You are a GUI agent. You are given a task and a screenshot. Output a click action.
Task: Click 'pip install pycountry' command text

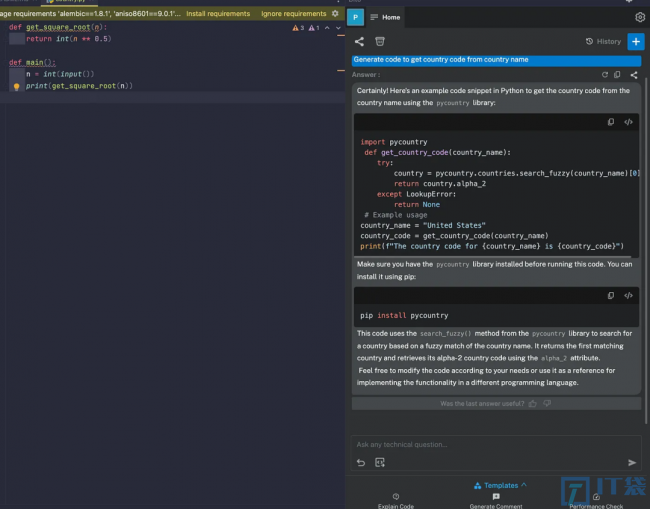404,315
